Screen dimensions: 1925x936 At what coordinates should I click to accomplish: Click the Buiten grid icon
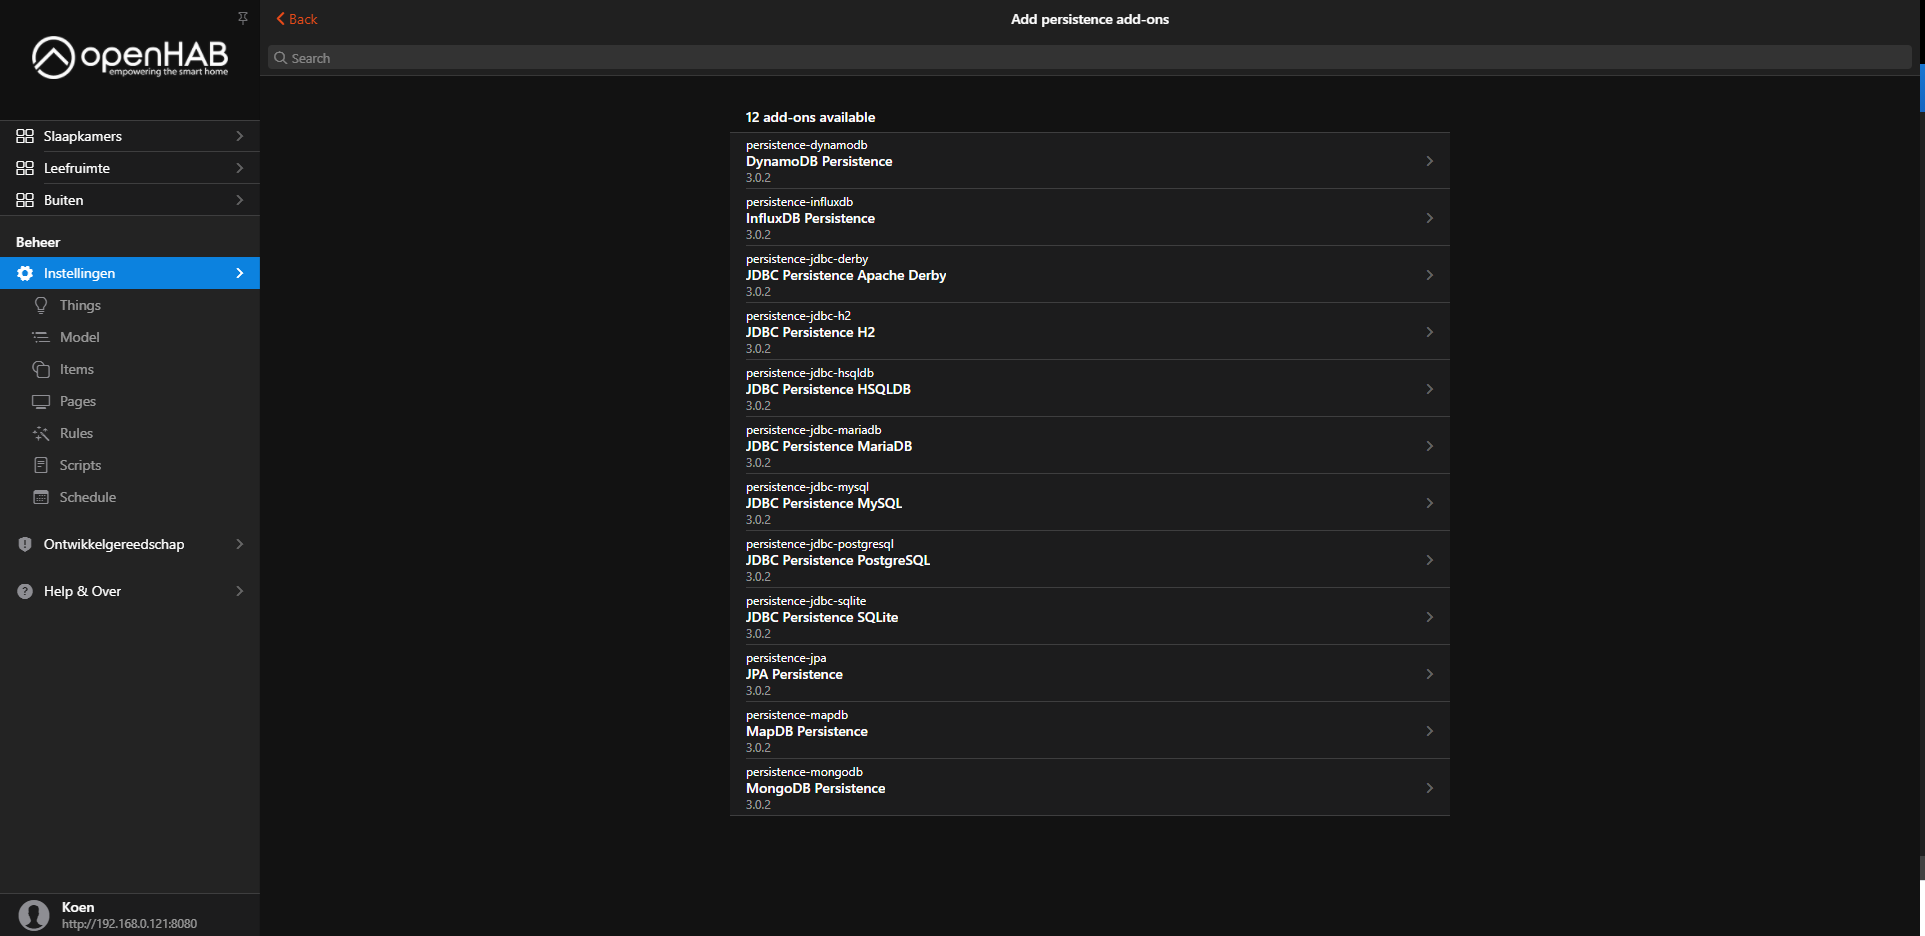[25, 200]
